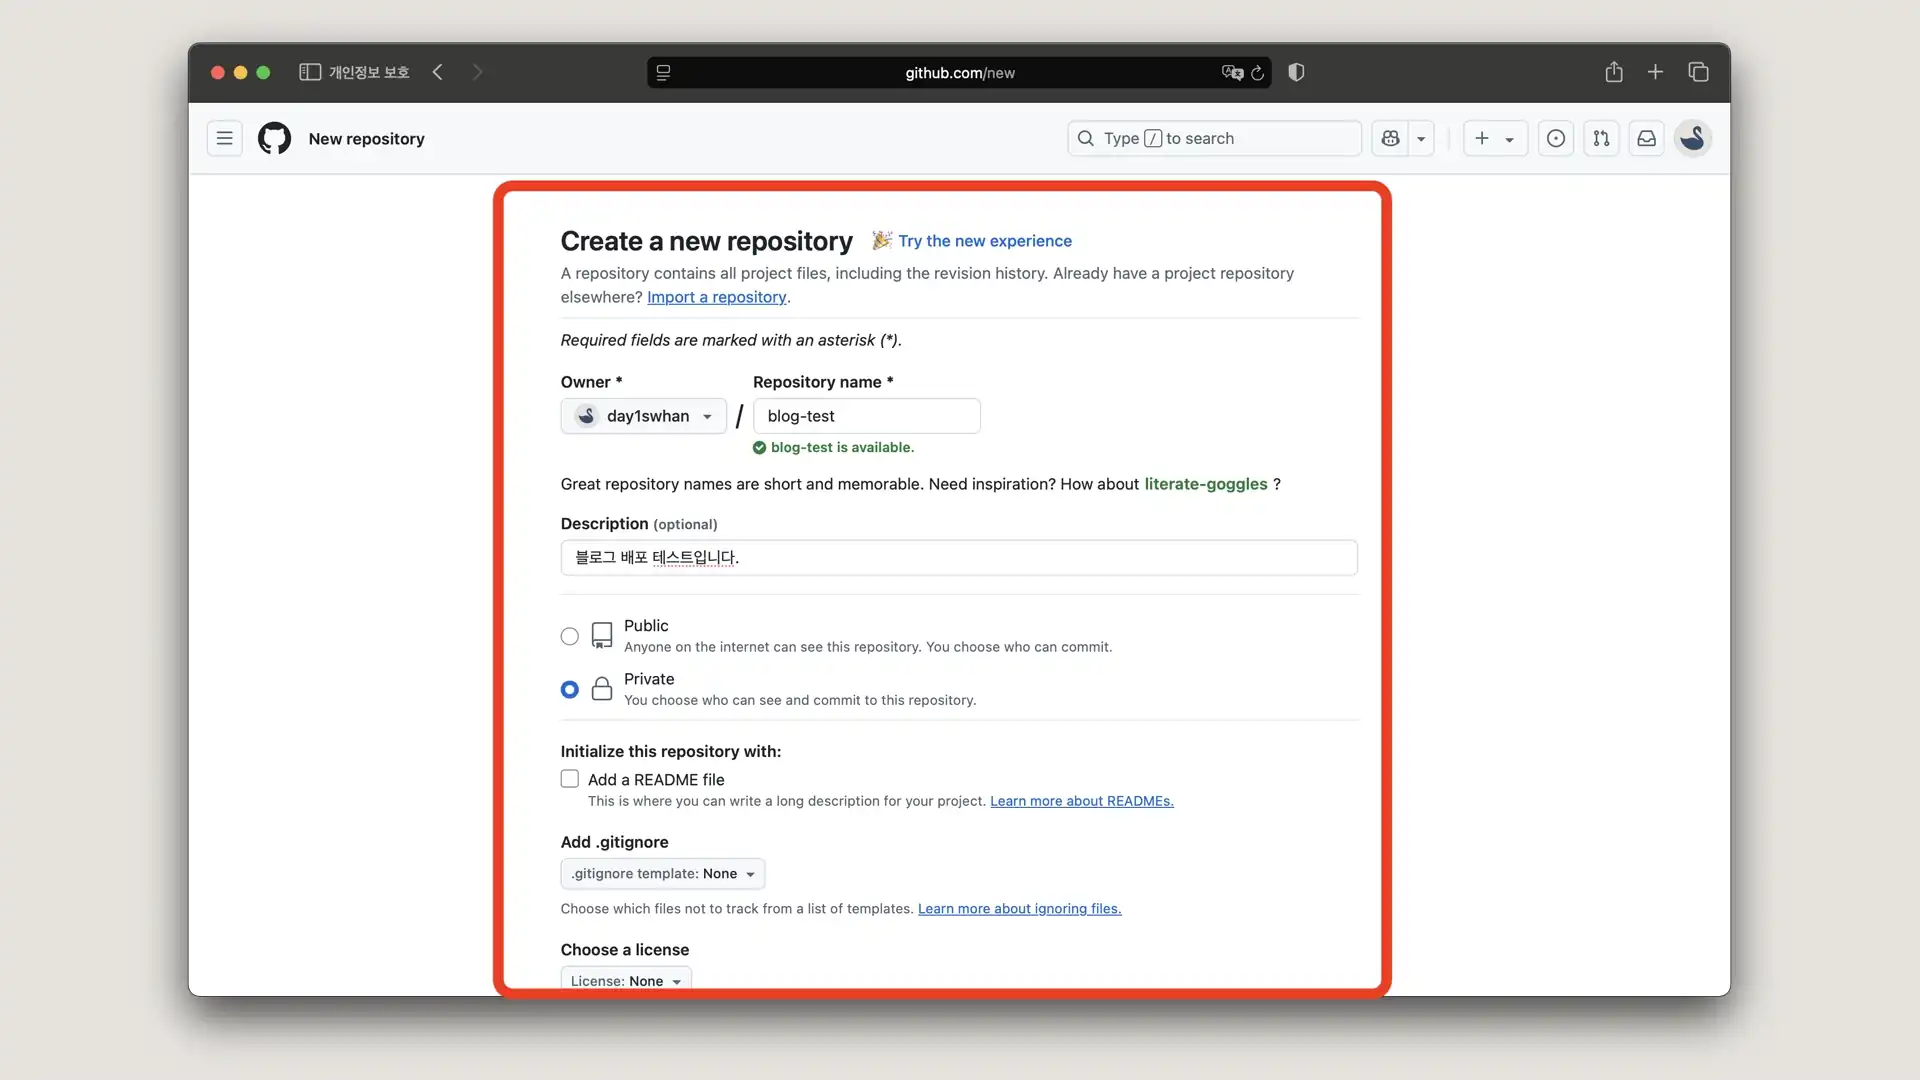The width and height of the screenshot is (1920, 1080).
Task: Click the 'blog-test is available' message
Action: tap(842, 447)
